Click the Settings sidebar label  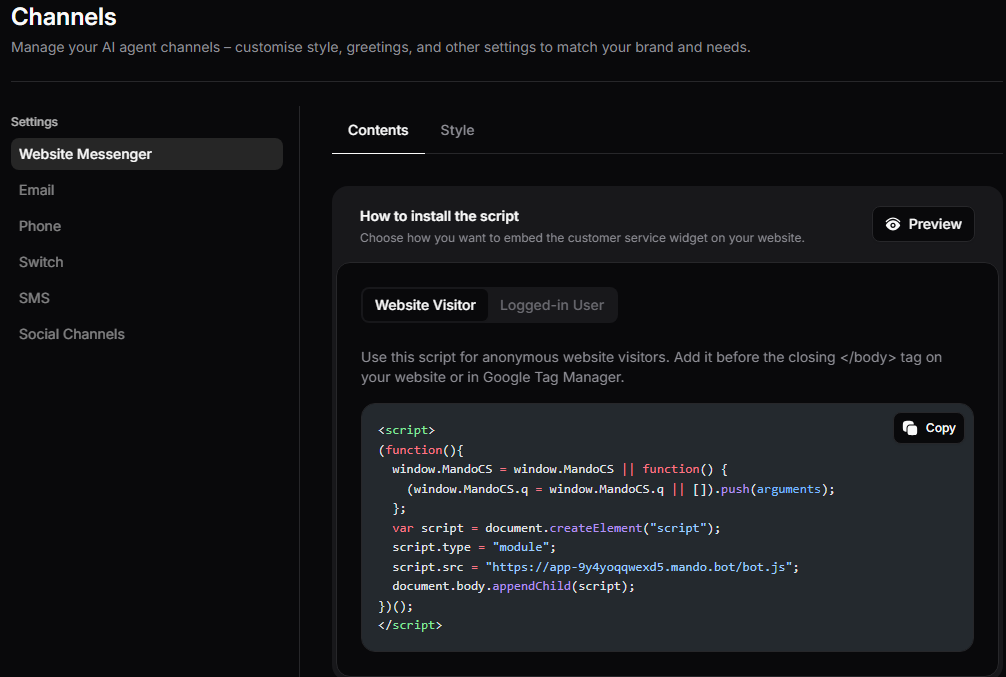(34, 122)
